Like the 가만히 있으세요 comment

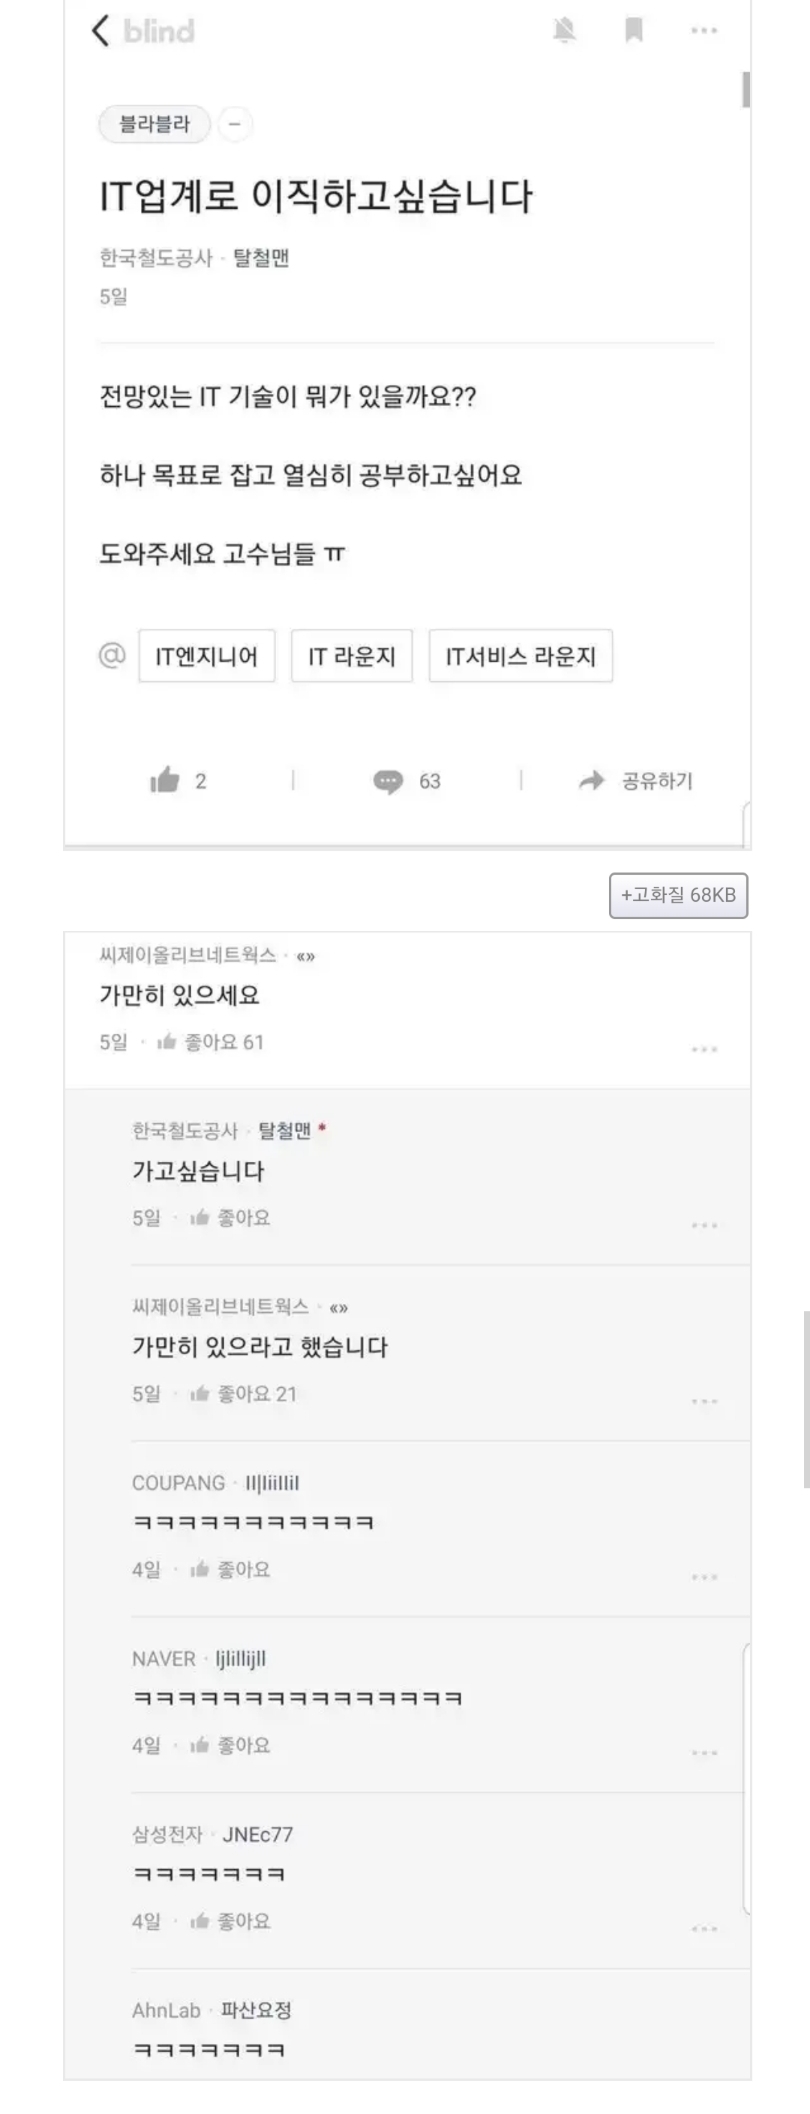point(167,1043)
